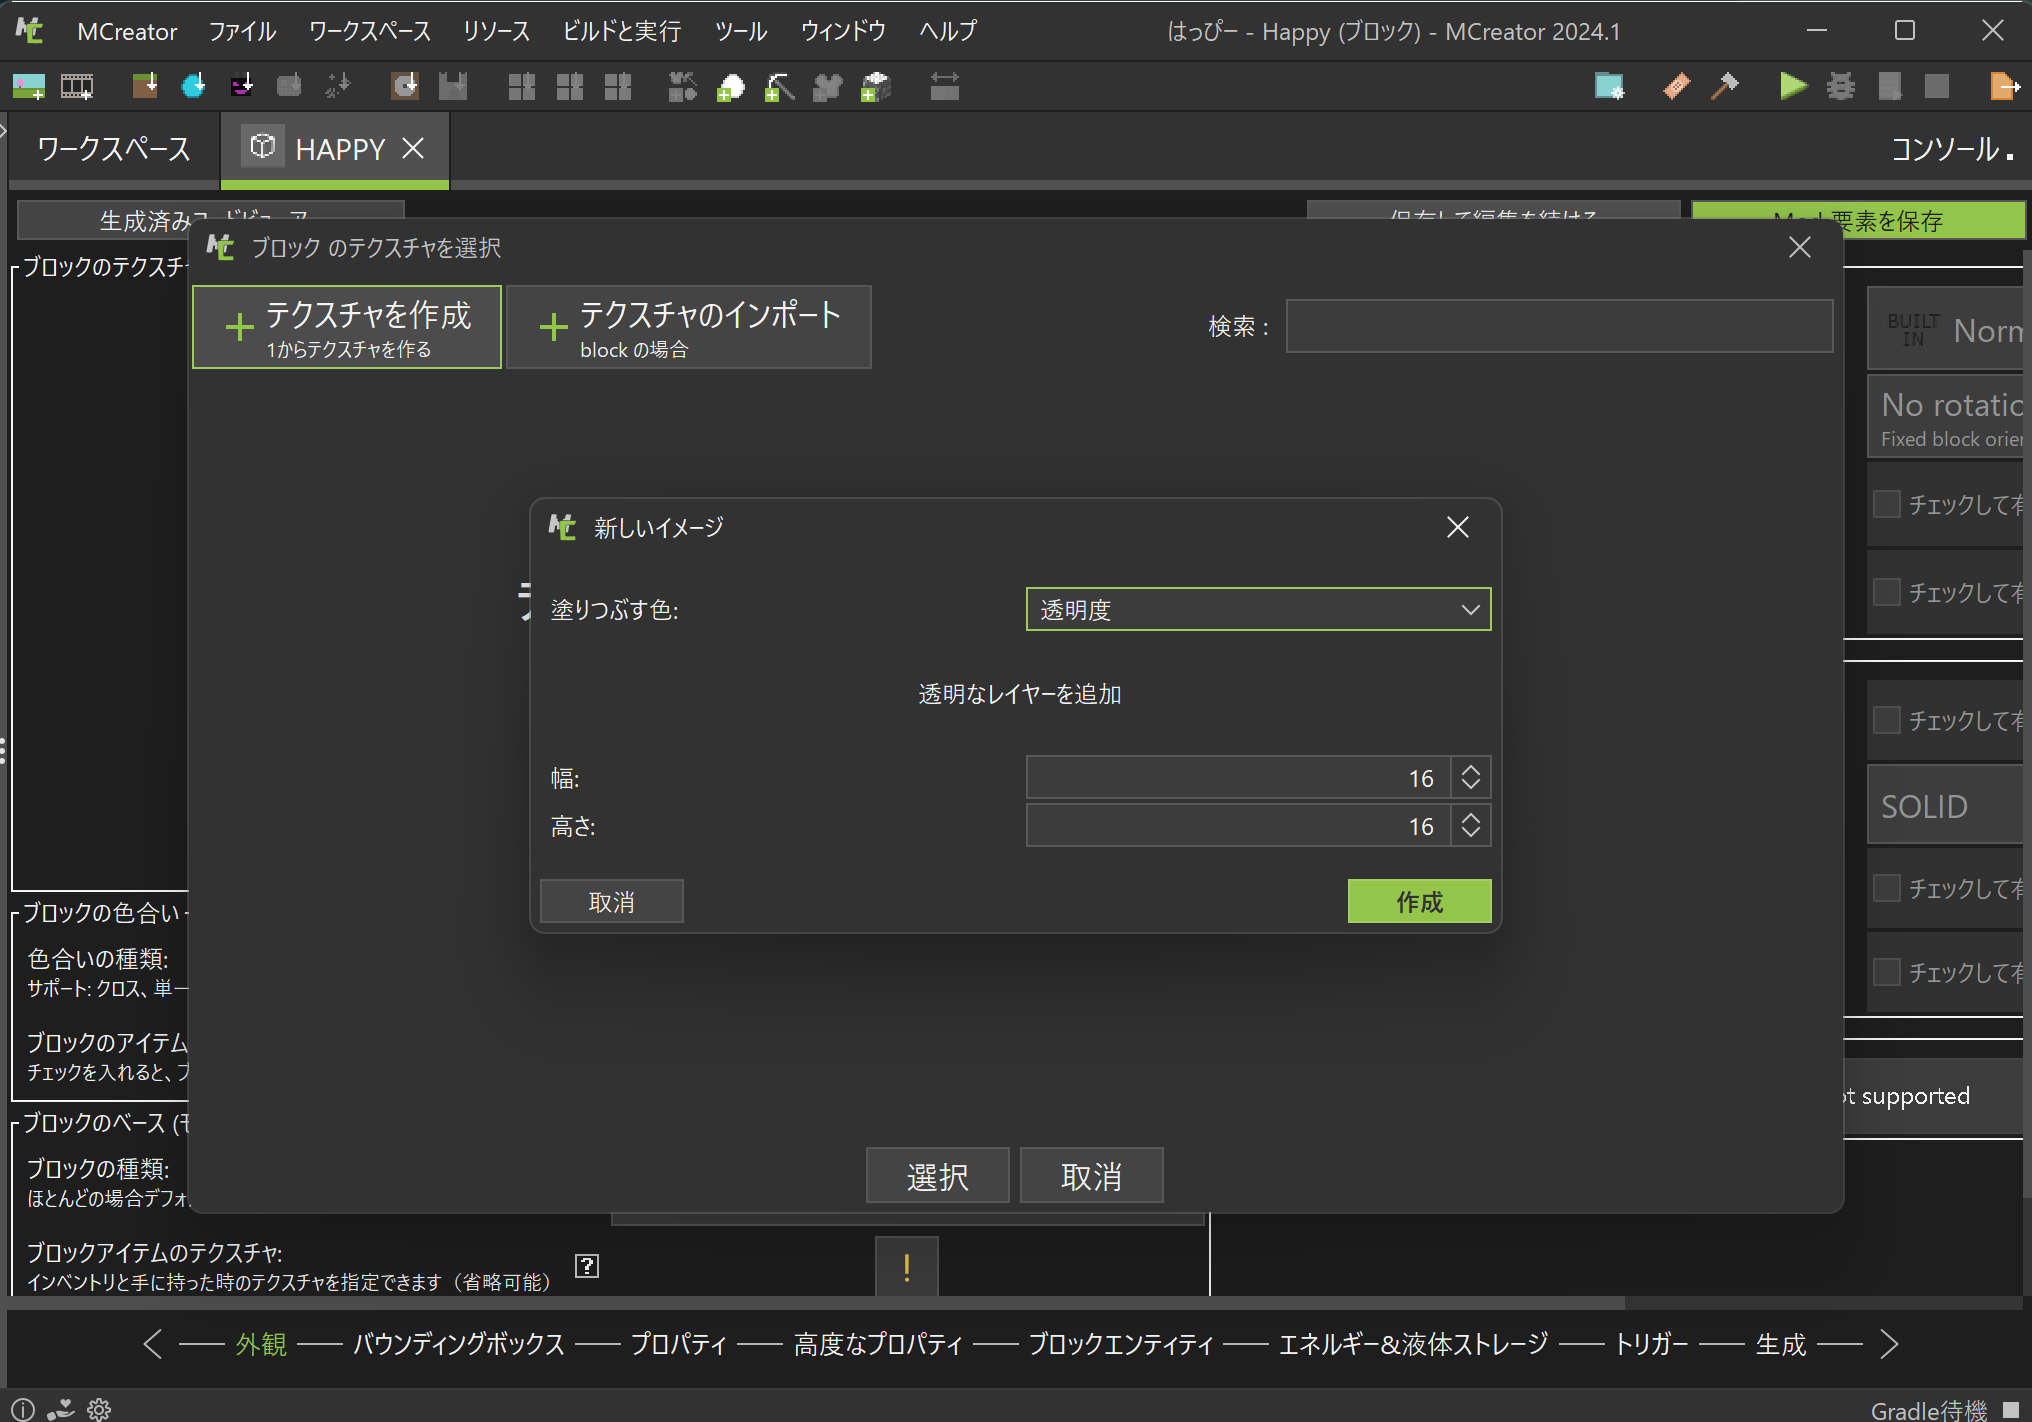Click the create new texture toolbar icon

(29, 86)
